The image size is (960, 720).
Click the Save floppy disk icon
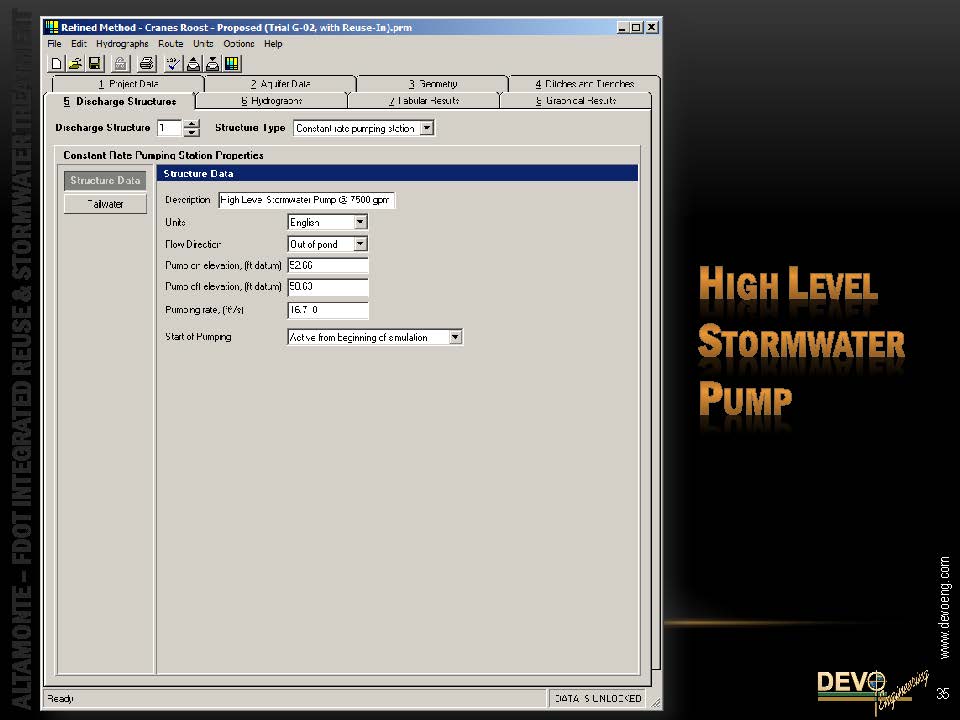click(x=95, y=63)
